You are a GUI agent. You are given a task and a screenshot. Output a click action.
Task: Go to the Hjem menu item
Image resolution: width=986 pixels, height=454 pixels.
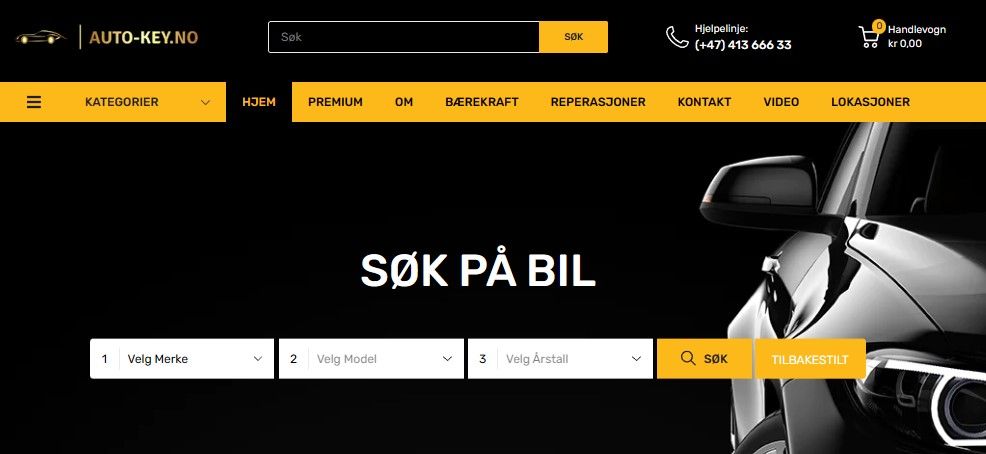click(259, 102)
